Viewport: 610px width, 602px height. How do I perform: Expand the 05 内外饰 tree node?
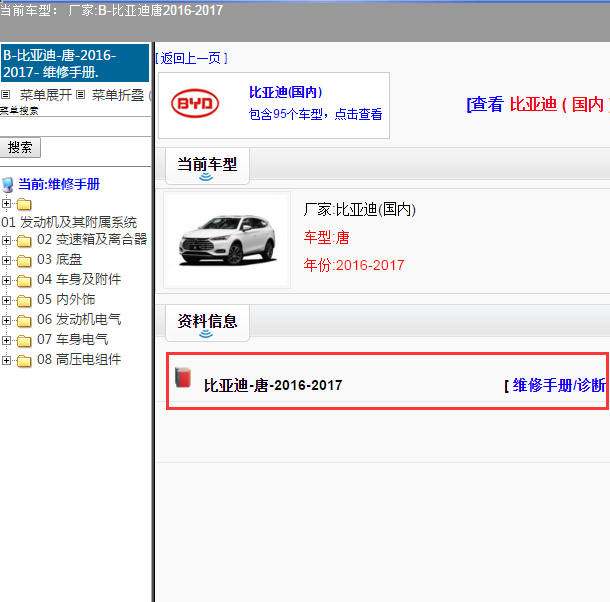coord(6,300)
